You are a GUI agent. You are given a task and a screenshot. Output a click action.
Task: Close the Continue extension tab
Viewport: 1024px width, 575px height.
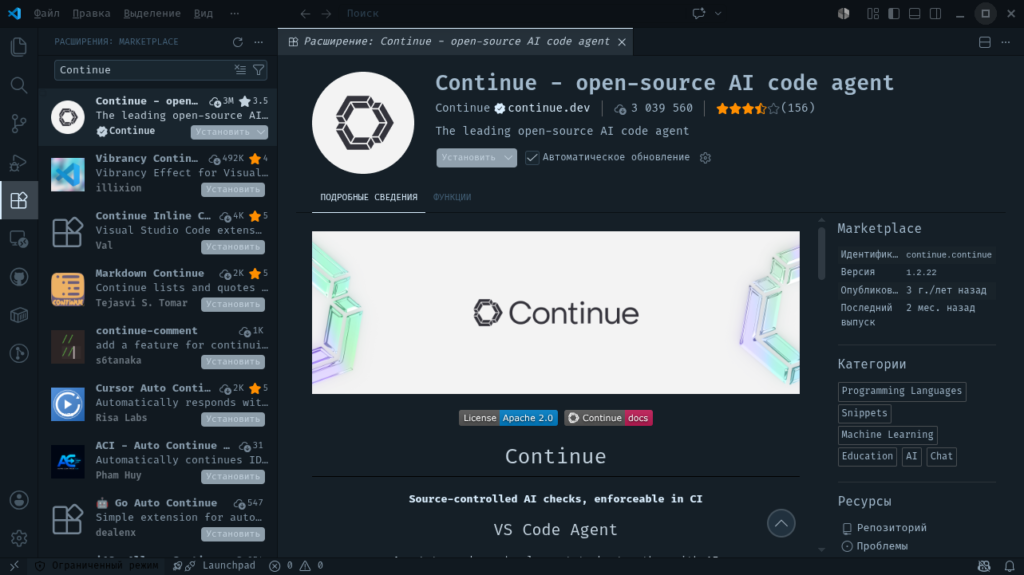[x=622, y=42]
